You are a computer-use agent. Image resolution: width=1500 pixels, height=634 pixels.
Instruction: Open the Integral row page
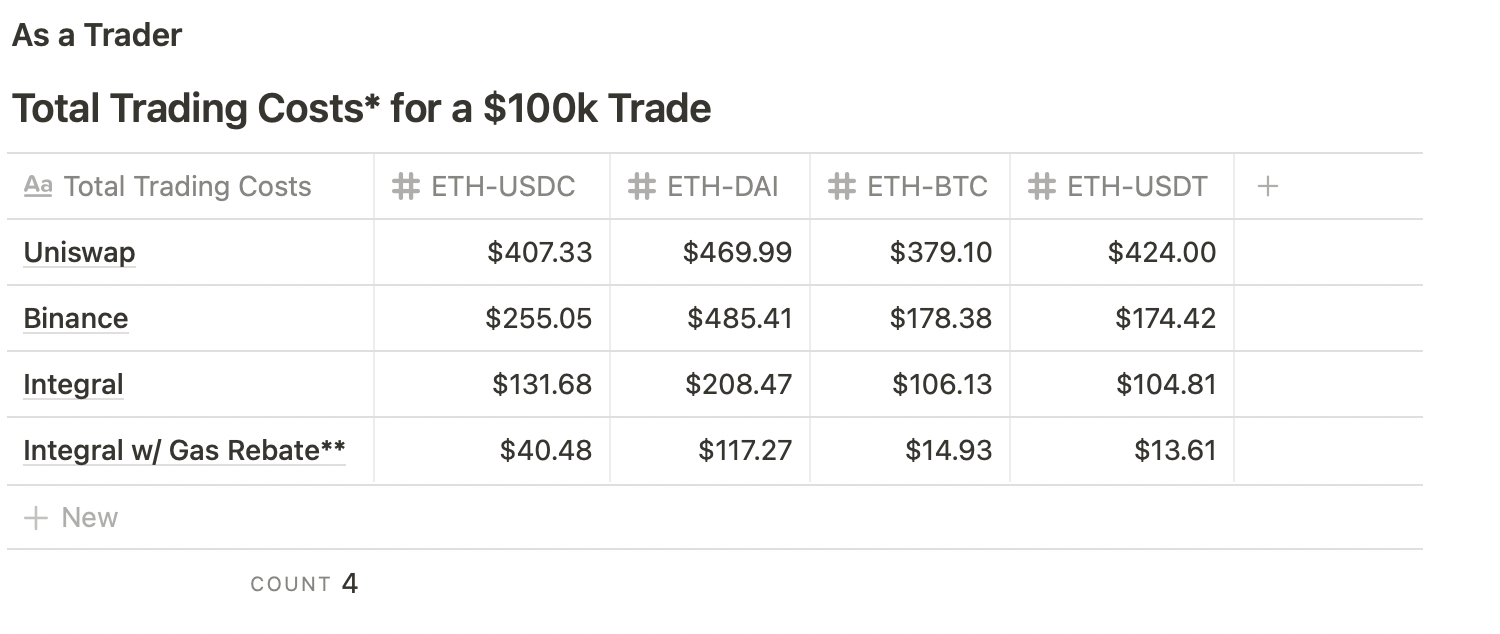(73, 384)
